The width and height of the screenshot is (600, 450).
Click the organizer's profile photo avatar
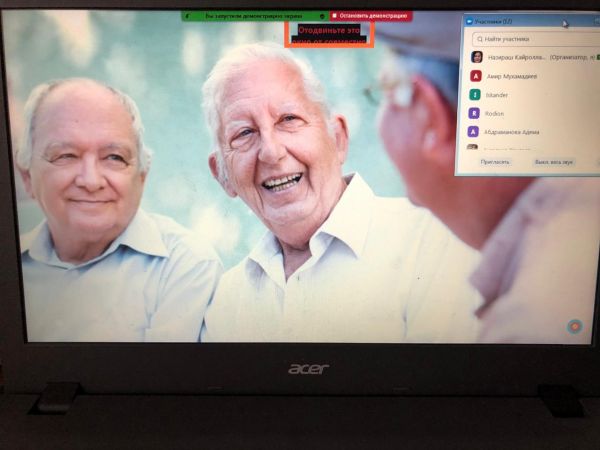476,57
